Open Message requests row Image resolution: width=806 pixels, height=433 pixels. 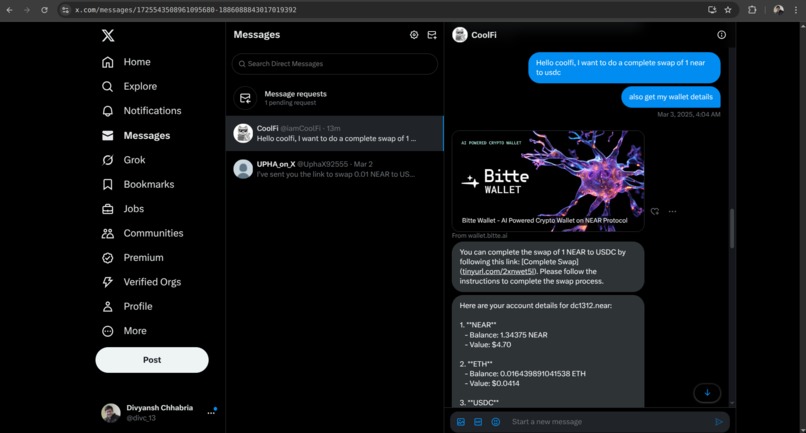[x=335, y=98]
